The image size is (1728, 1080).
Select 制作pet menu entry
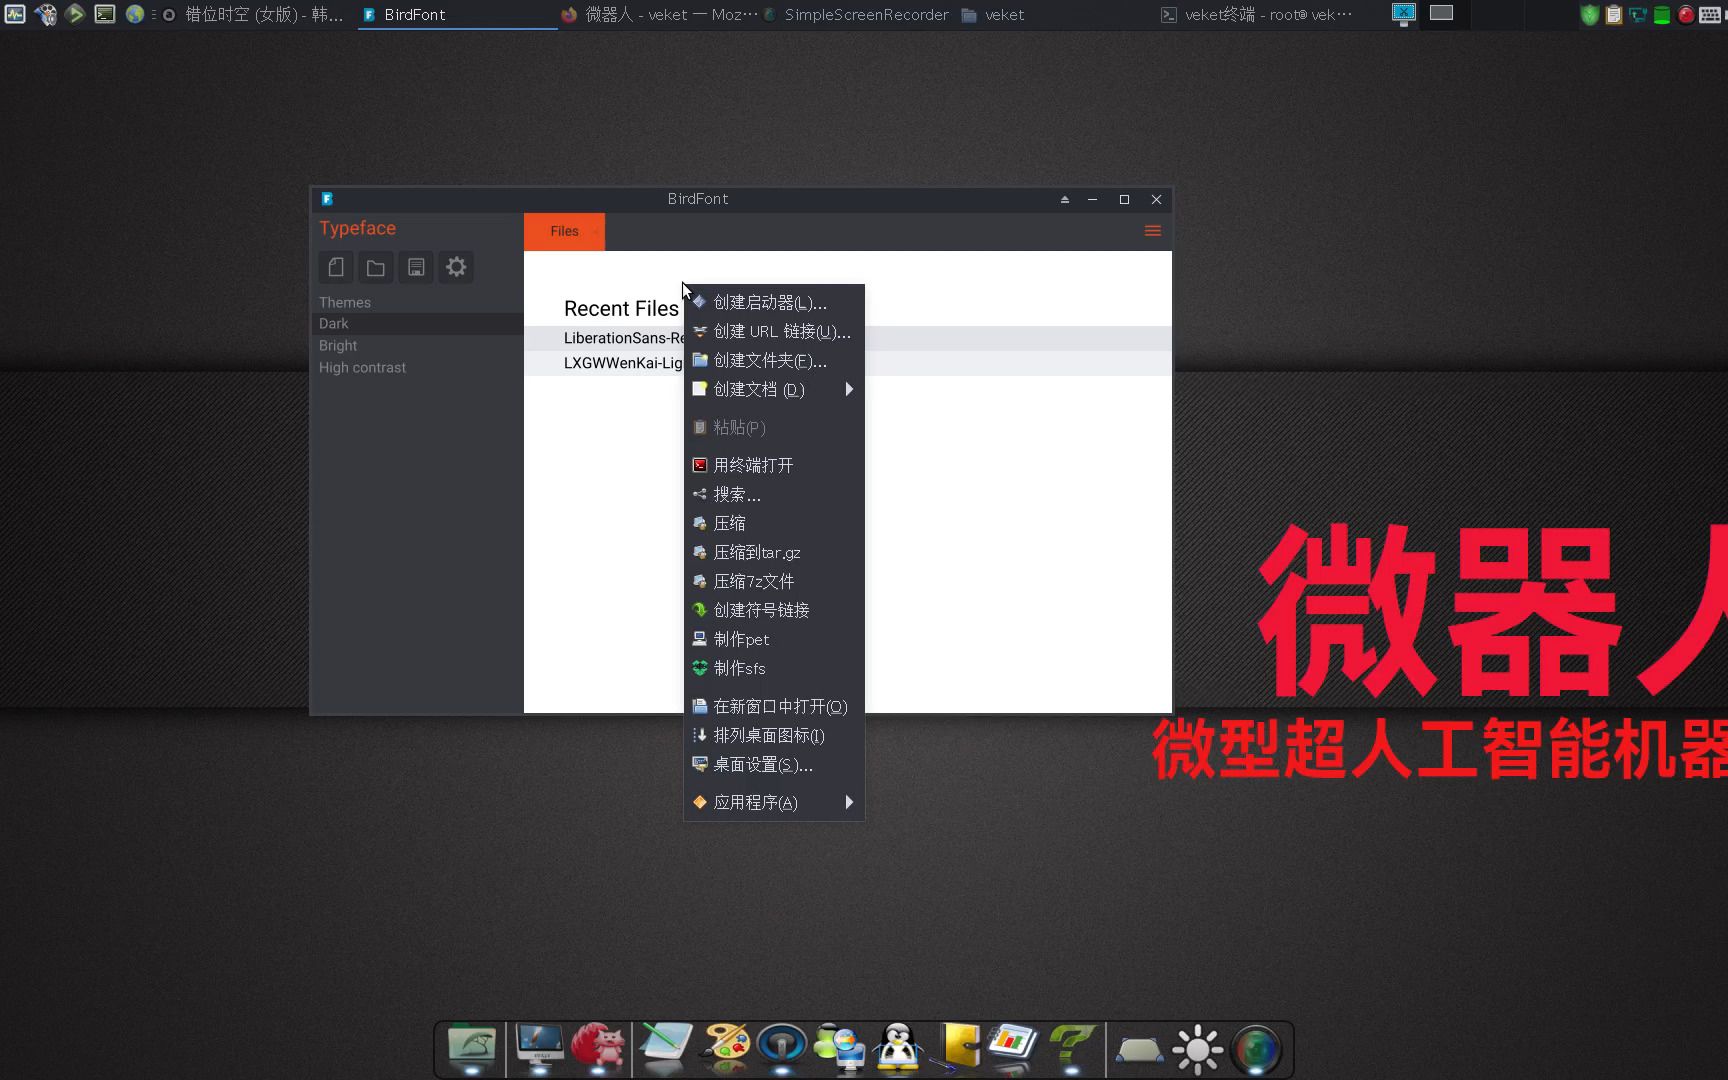[x=774, y=639]
